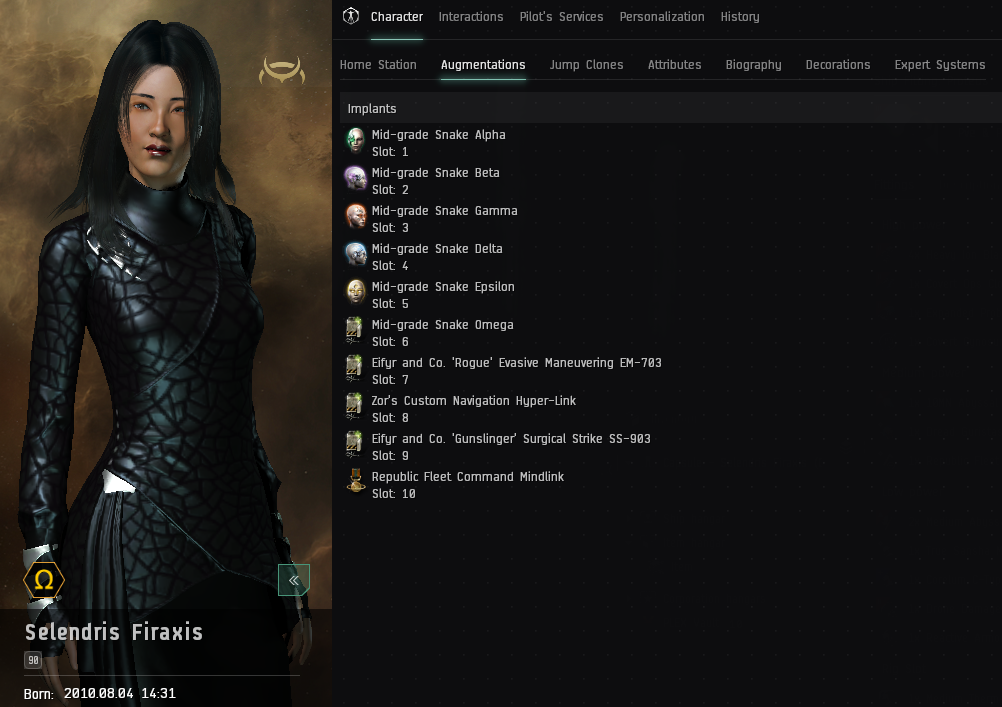1002x707 pixels.
Task: Click the Selendris Firaxis character name
Action: [114, 632]
